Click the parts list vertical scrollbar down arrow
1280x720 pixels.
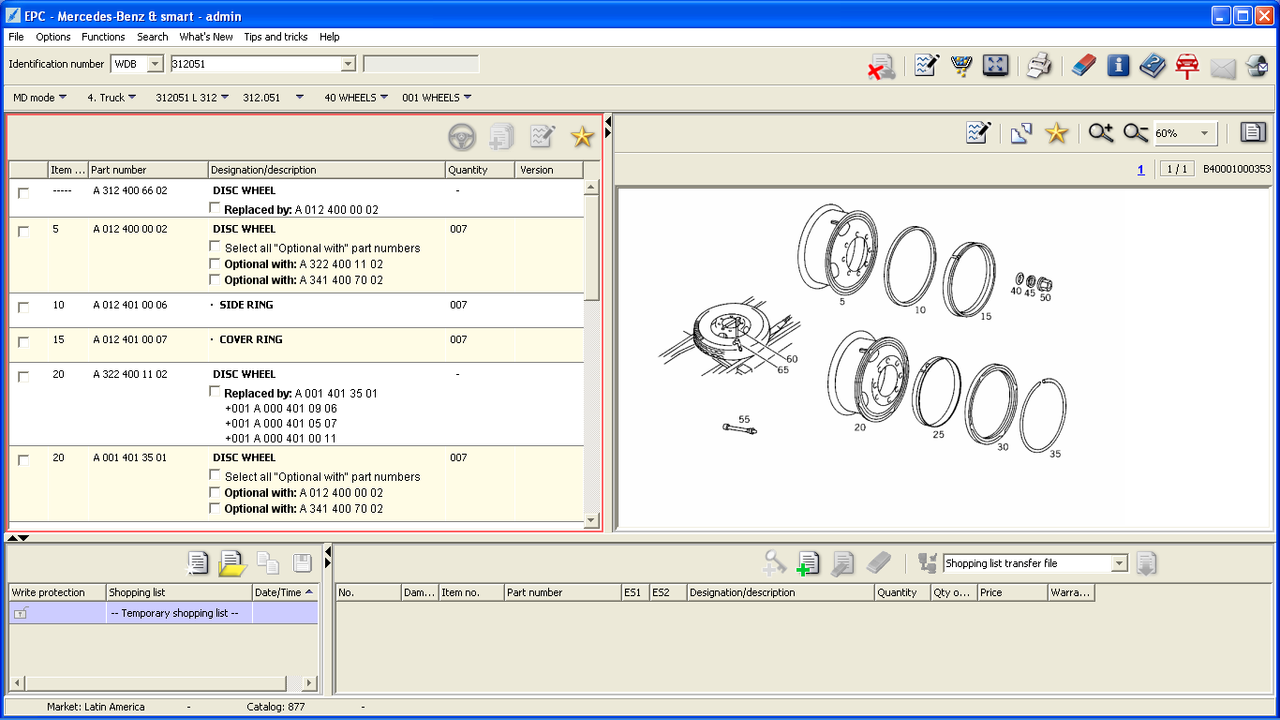pyautogui.click(x=591, y=519)
